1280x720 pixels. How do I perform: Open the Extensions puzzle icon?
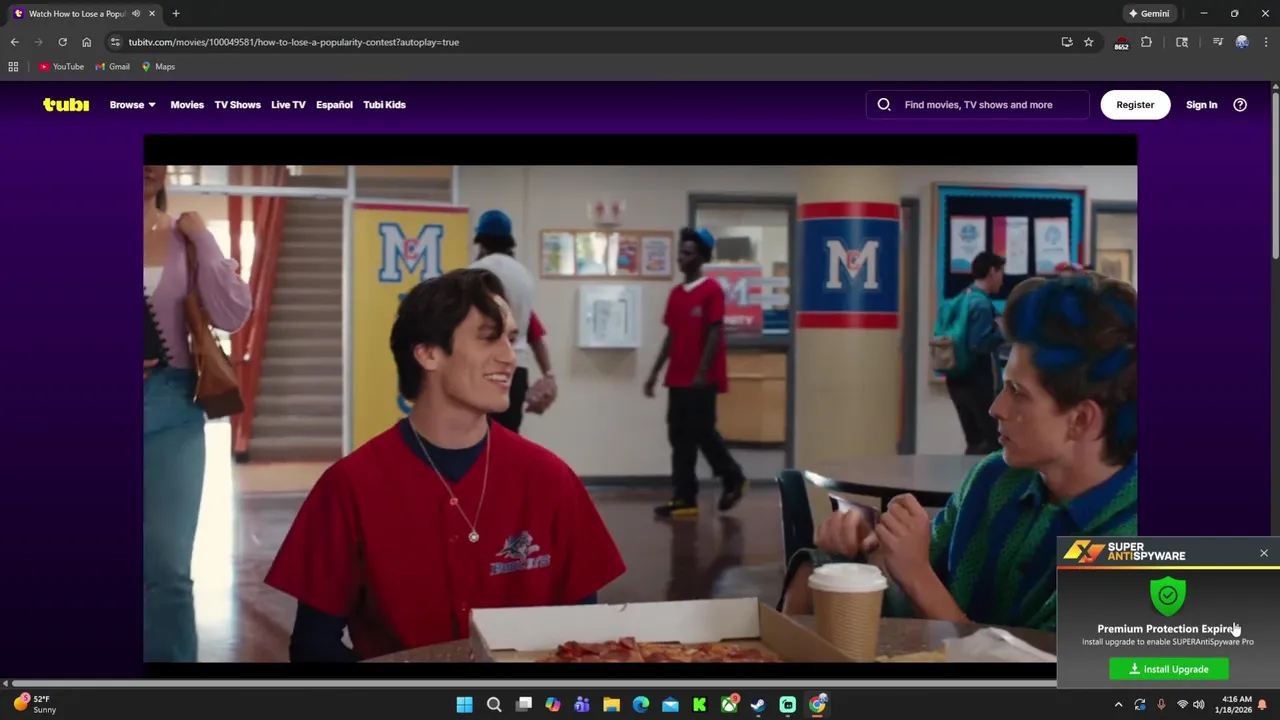1146,42
